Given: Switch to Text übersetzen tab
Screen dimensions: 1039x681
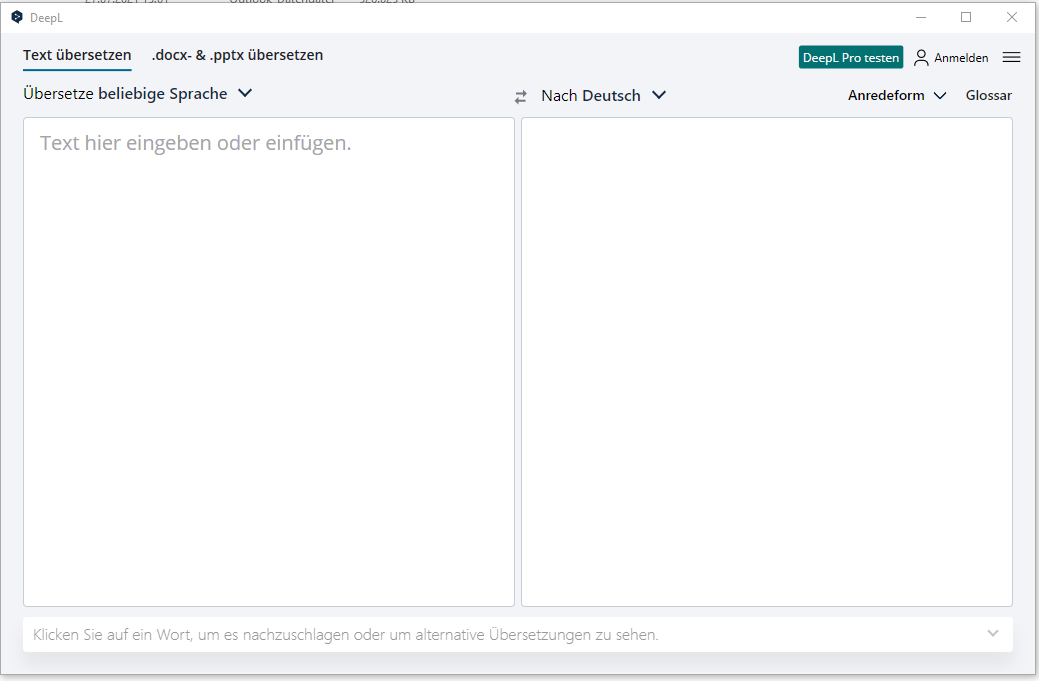Looking at the screenshot, I should coord(77,55).
